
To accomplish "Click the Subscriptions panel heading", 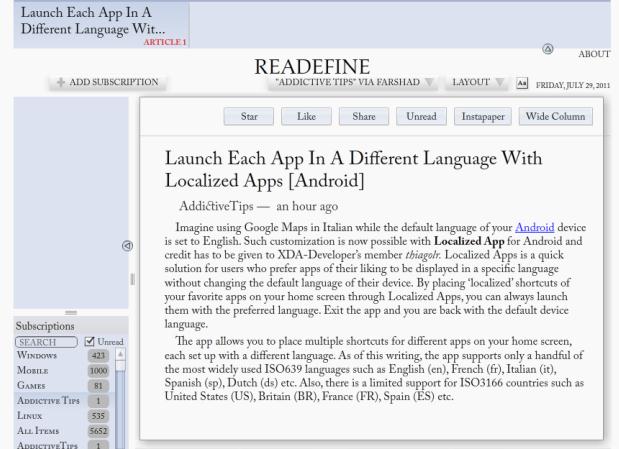I will click(x=45, y=326).
